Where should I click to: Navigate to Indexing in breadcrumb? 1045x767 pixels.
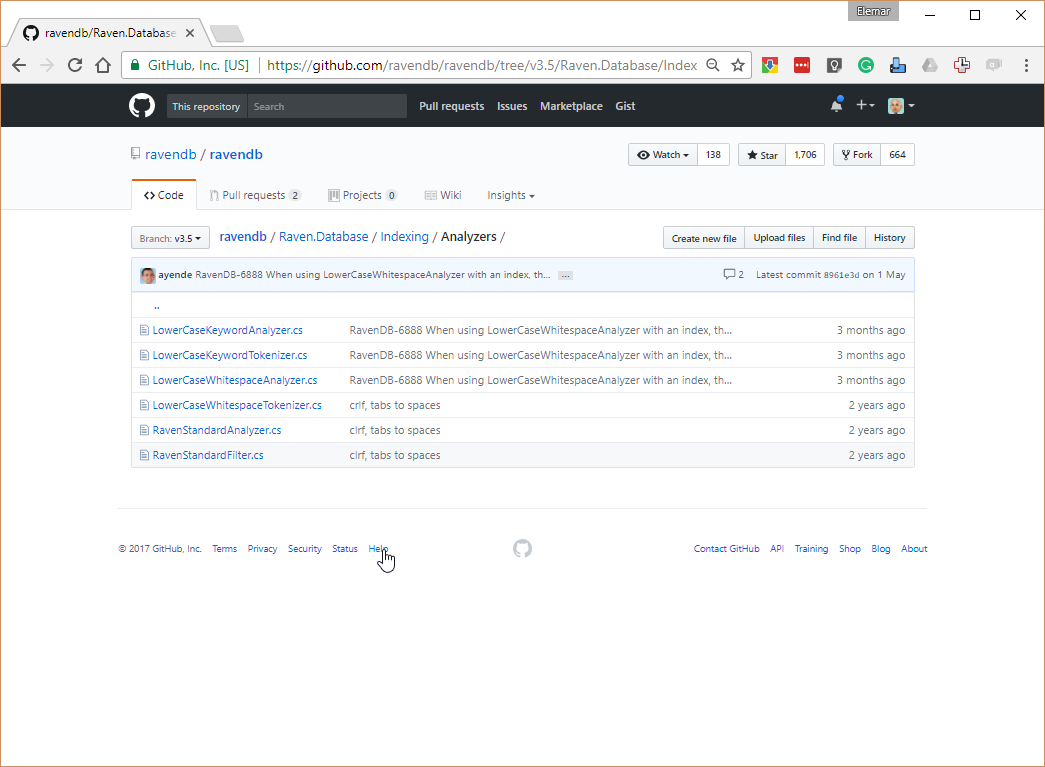tap(405, 237)
